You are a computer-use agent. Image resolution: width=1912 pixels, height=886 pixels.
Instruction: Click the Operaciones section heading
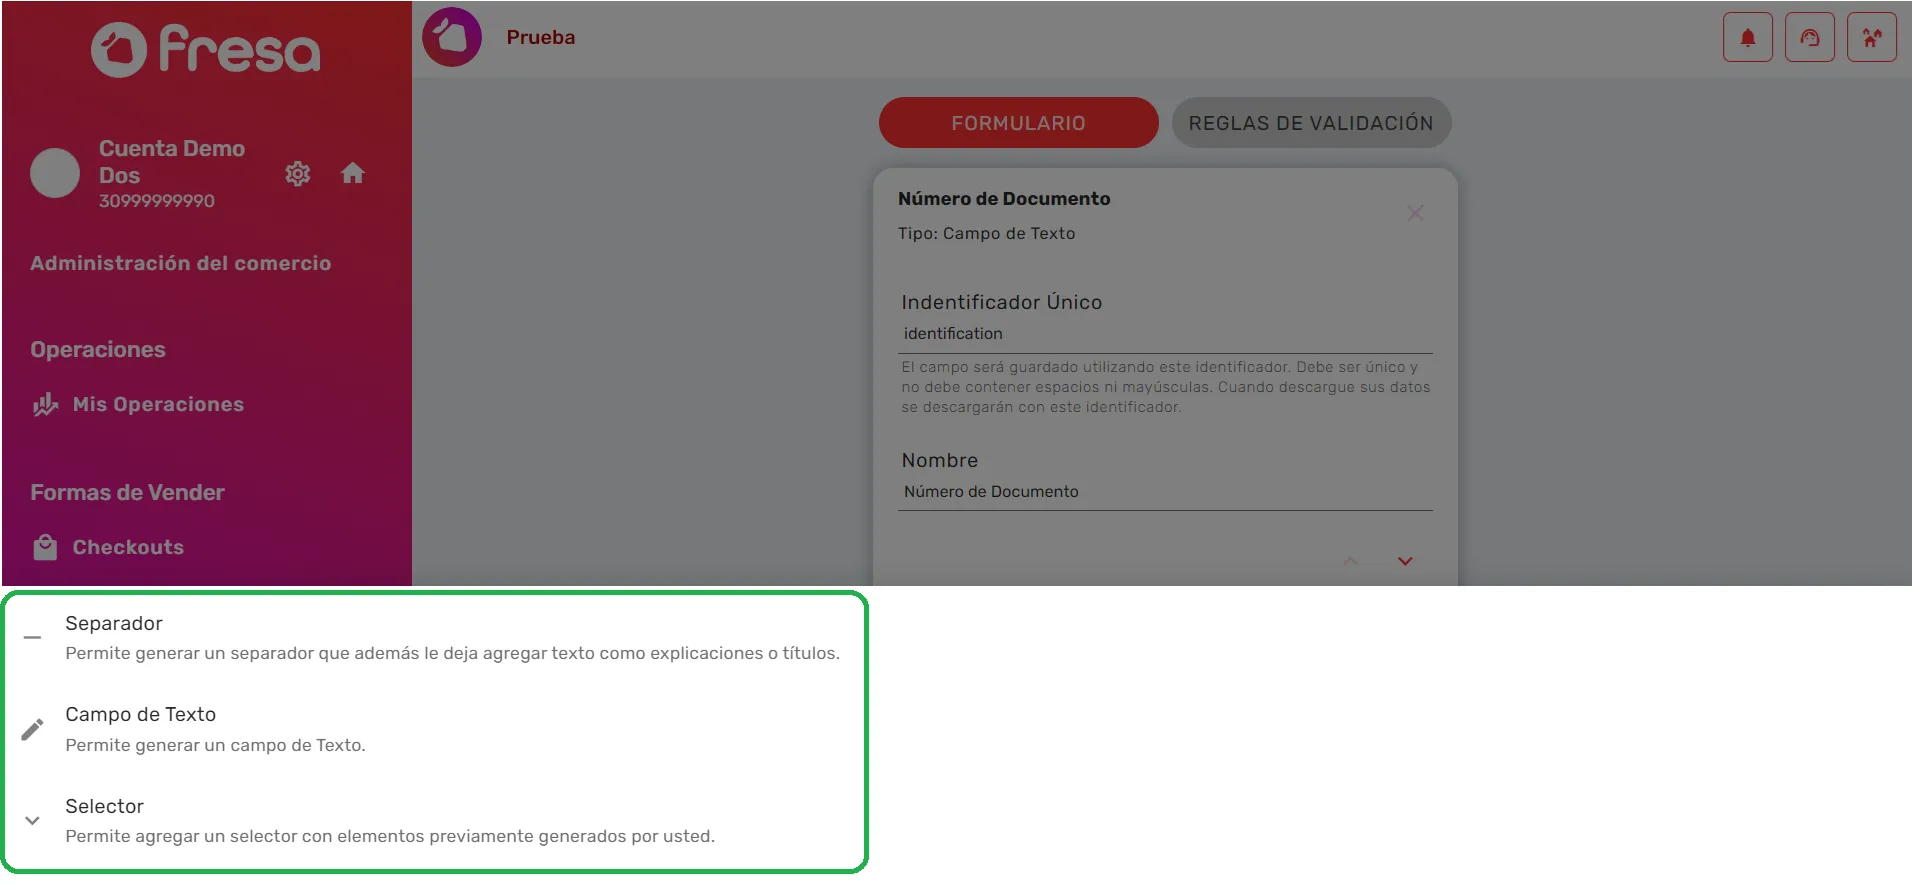(98, 349)
